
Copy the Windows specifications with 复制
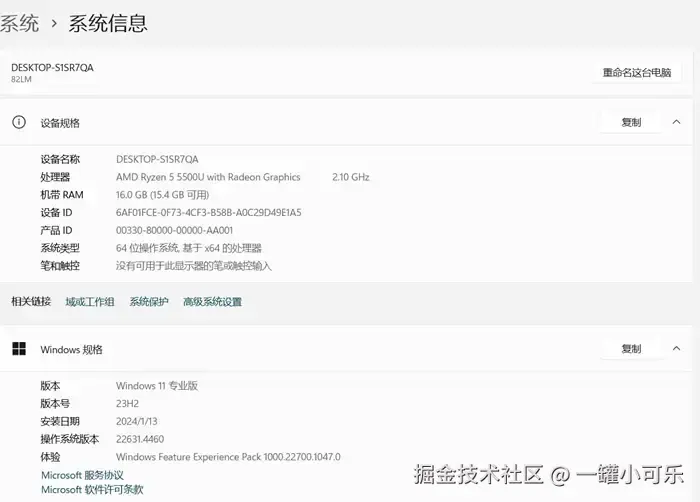tap(631, 349)
